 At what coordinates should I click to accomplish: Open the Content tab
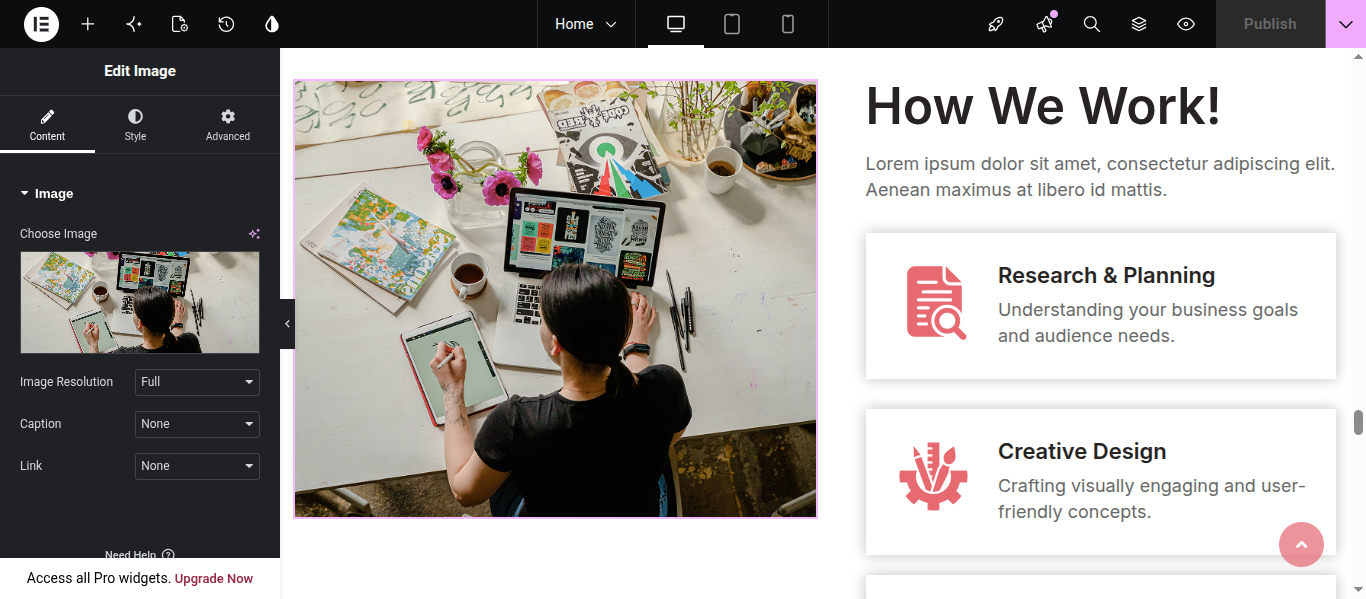[47, 124]
